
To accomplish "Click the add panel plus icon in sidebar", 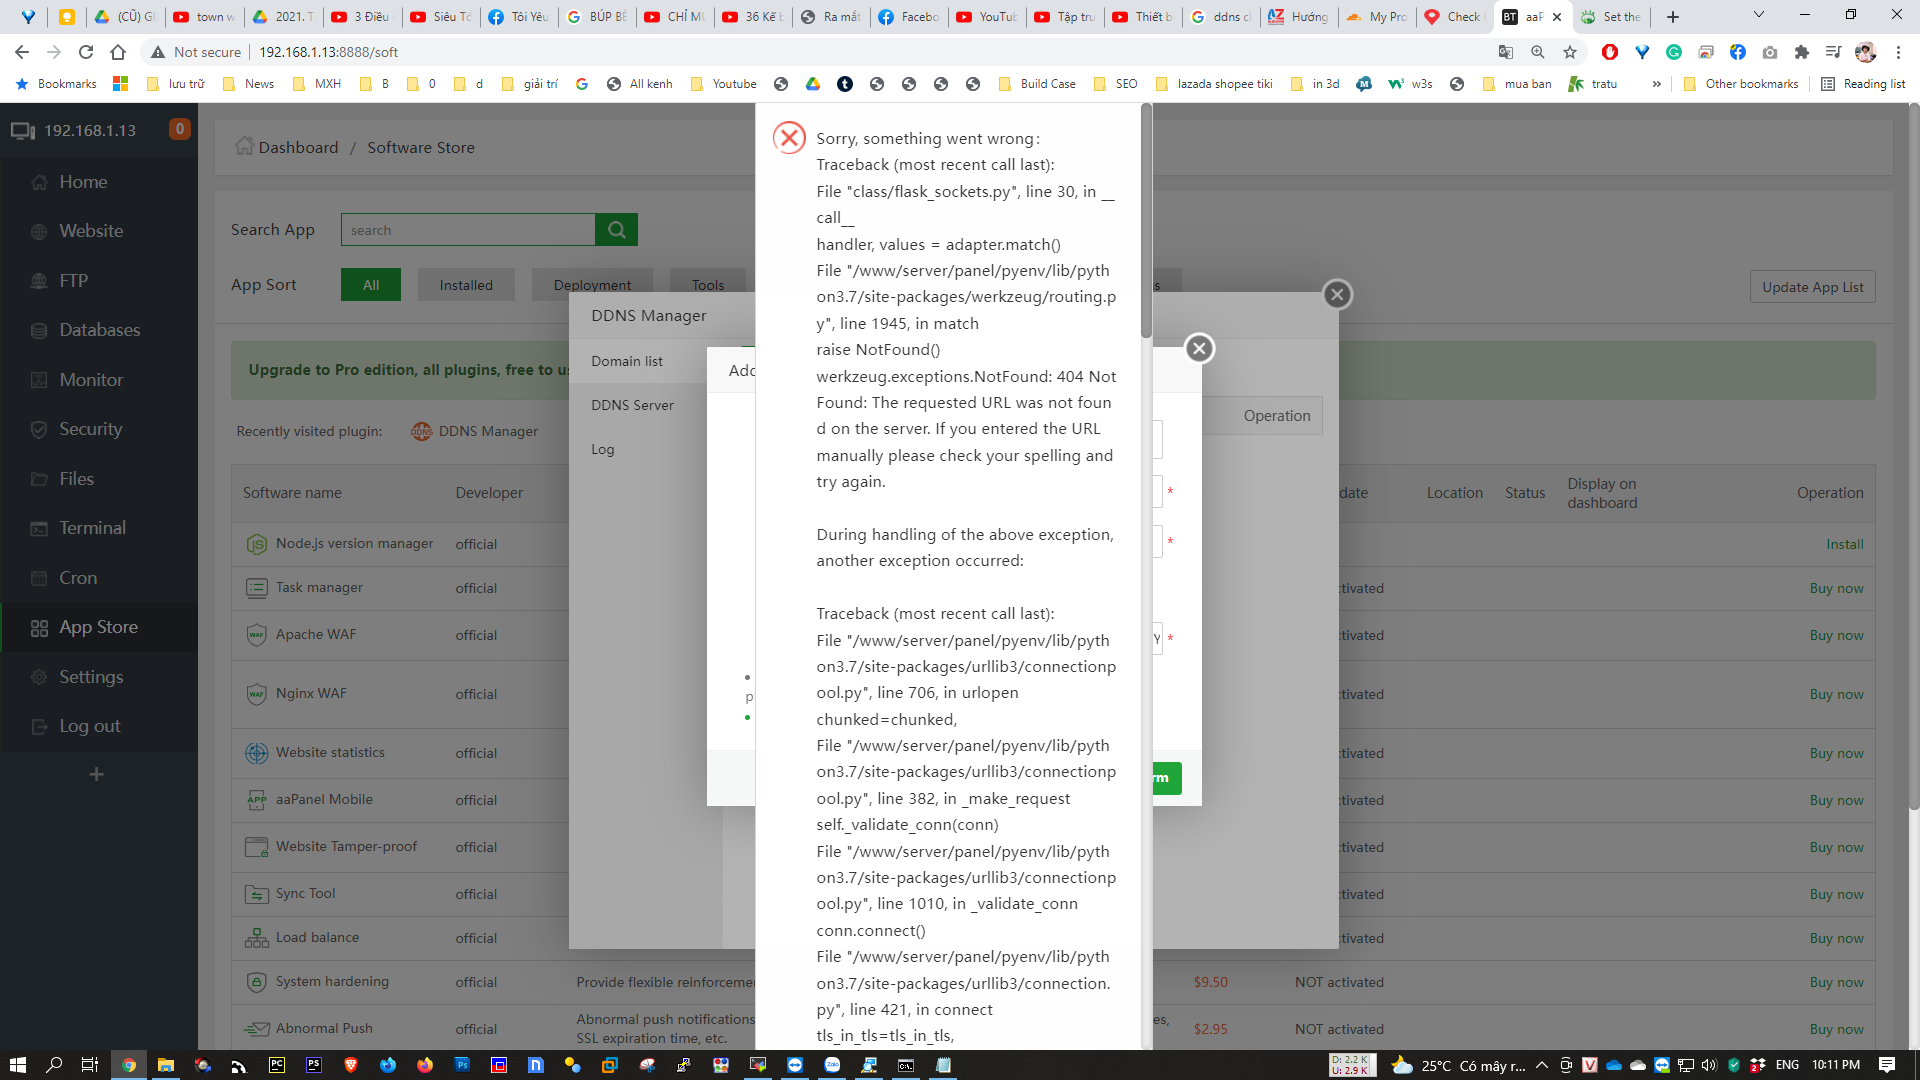I will pos(96,774).
